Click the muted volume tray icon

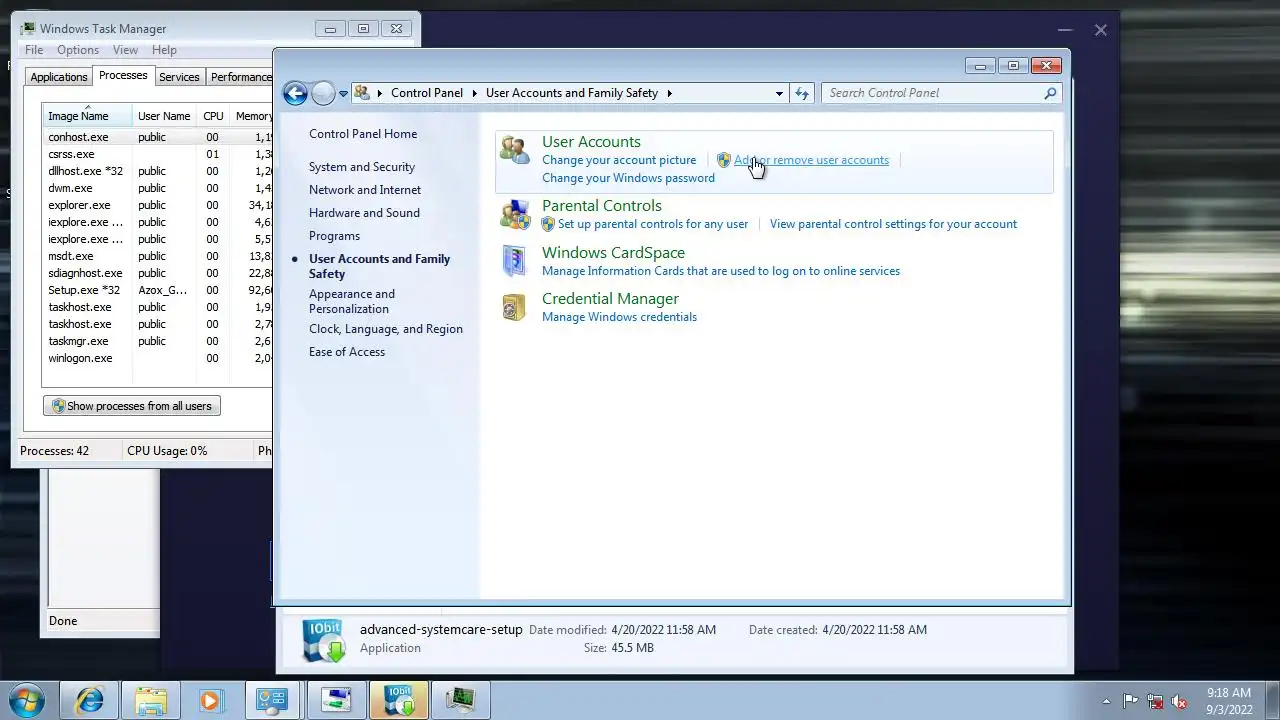point(1180,701)
